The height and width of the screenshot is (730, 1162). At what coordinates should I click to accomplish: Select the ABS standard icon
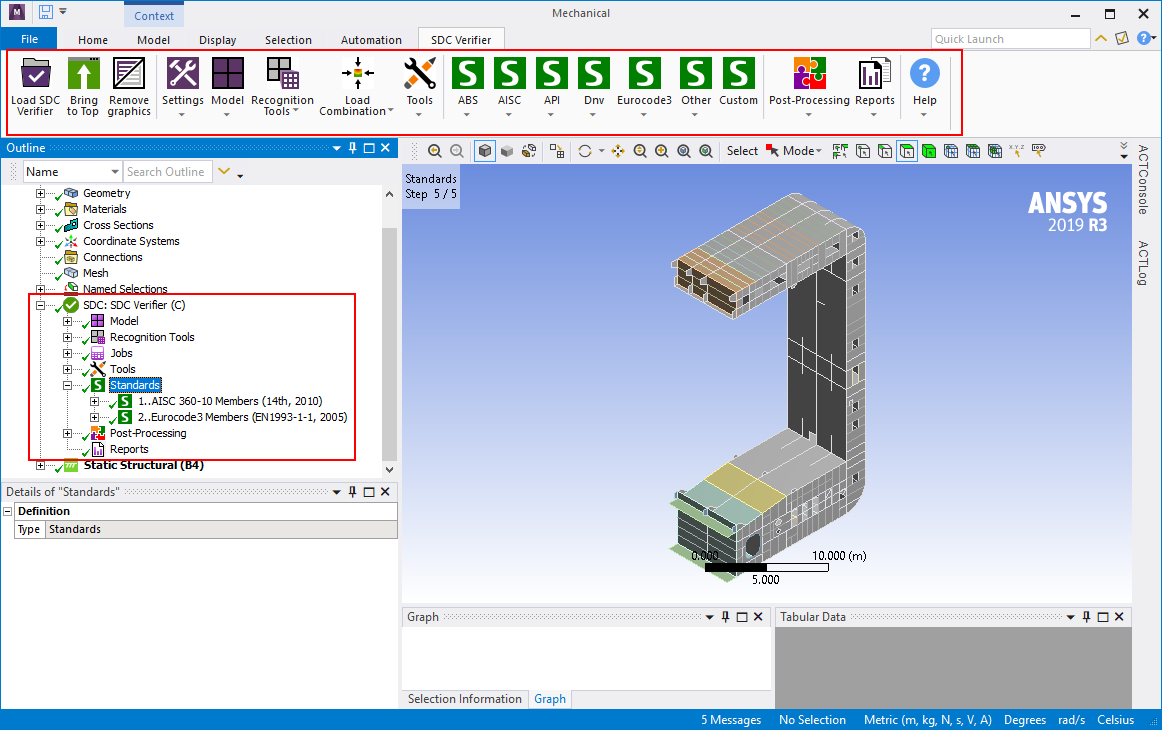pyautogui.click(x=468, y=73)
